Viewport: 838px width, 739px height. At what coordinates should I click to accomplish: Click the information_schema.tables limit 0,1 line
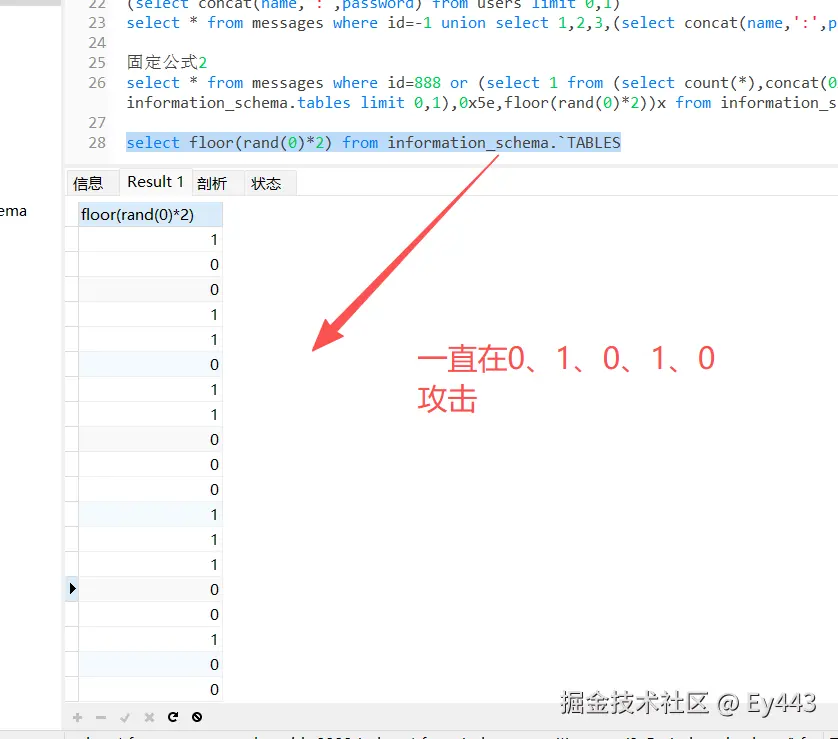click(482, 103)
